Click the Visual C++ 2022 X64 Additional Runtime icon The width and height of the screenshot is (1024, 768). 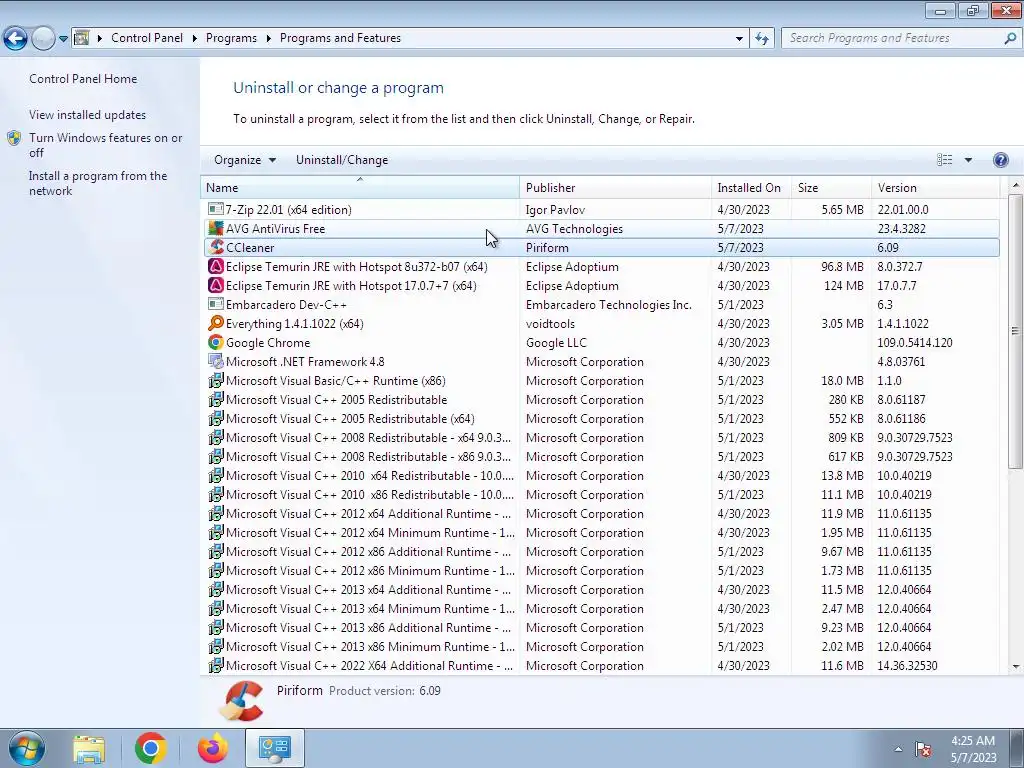coord(216,665)
